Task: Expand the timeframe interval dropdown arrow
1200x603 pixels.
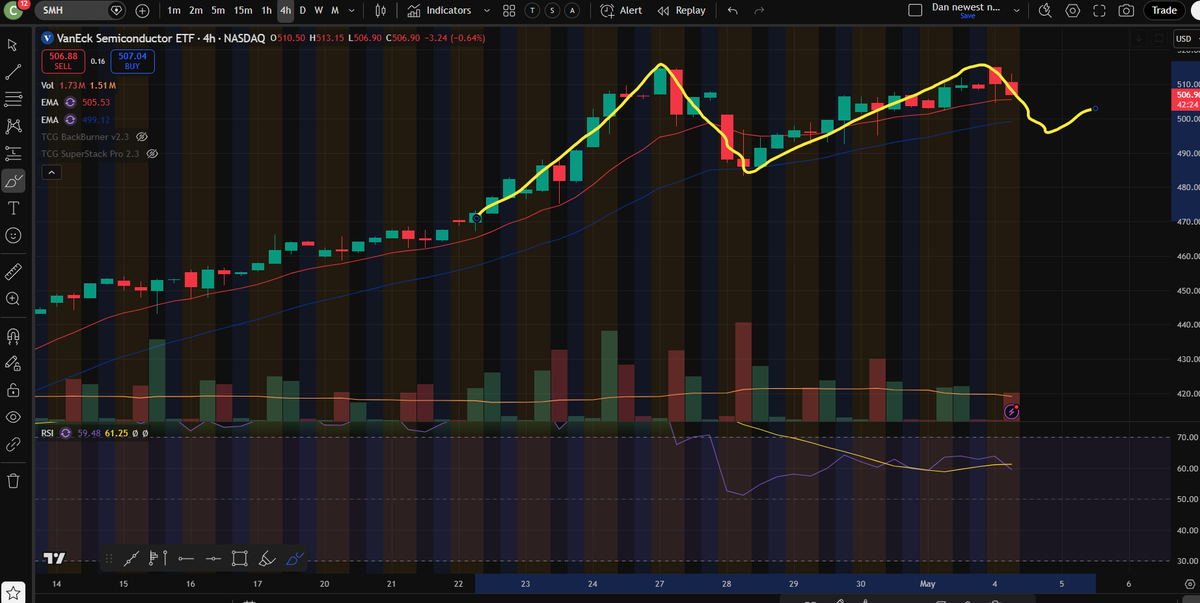Action: point(351,10)
